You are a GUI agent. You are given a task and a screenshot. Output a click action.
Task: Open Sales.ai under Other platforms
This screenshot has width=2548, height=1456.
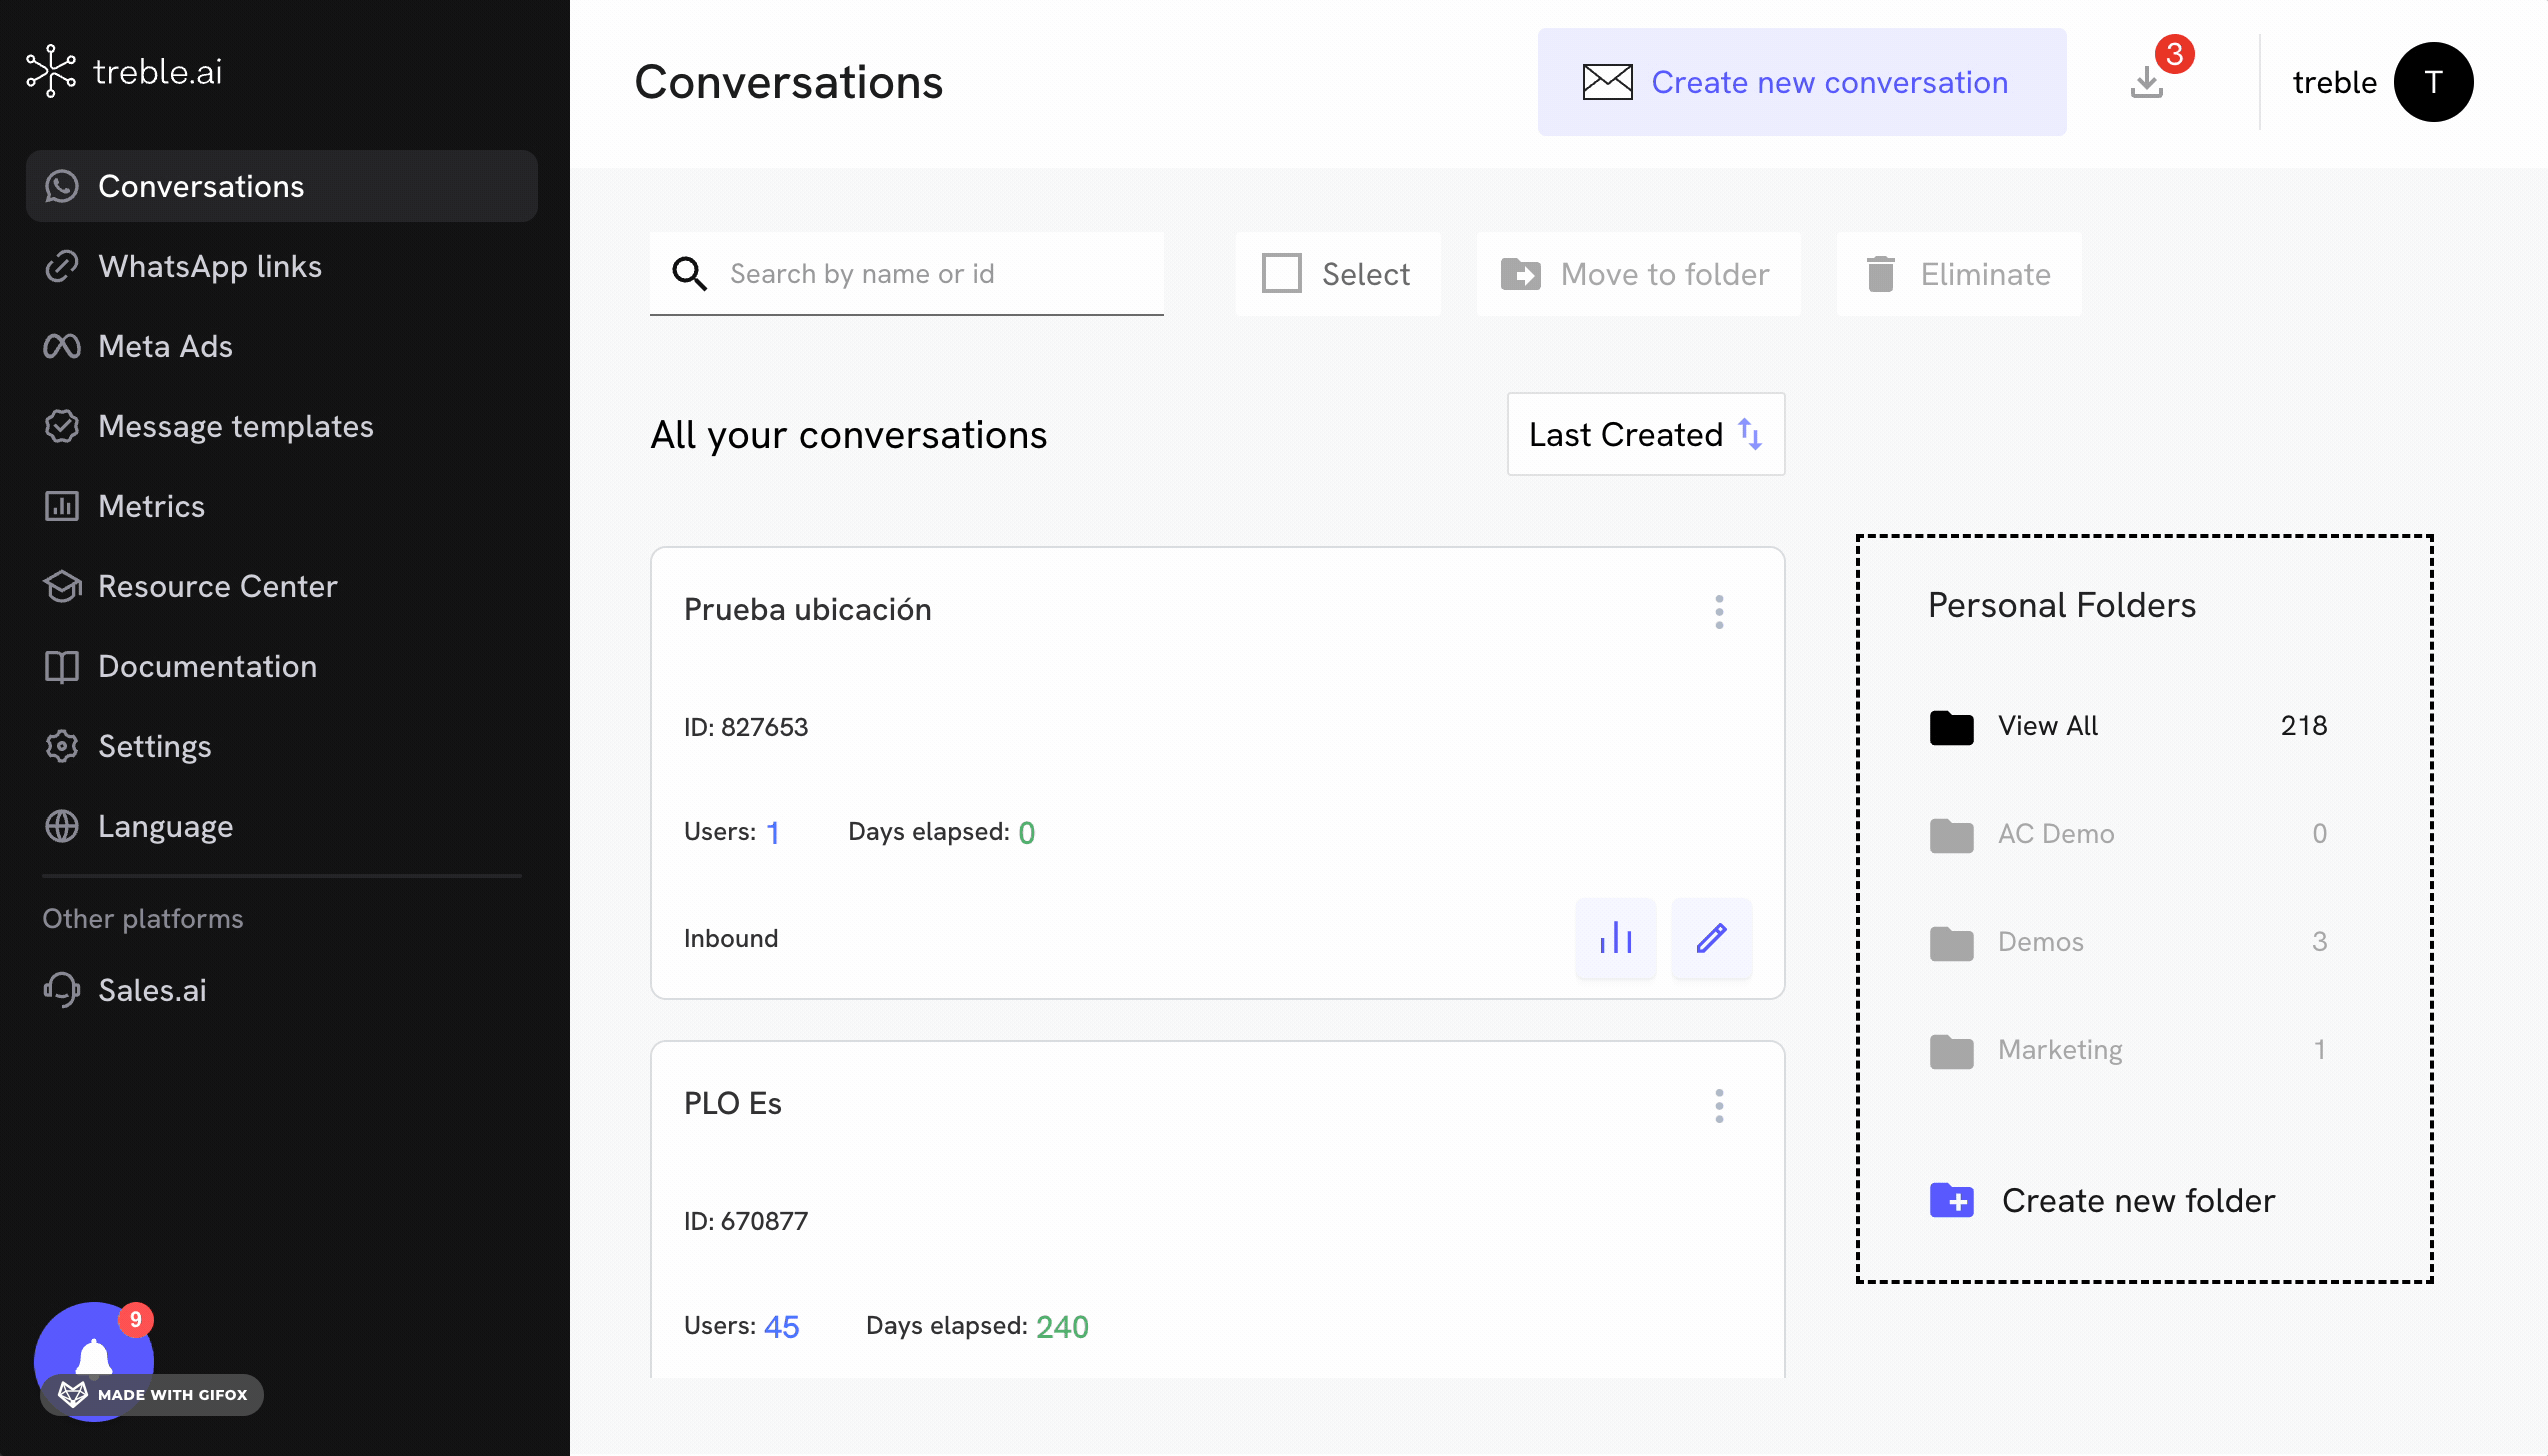point(152,990)
